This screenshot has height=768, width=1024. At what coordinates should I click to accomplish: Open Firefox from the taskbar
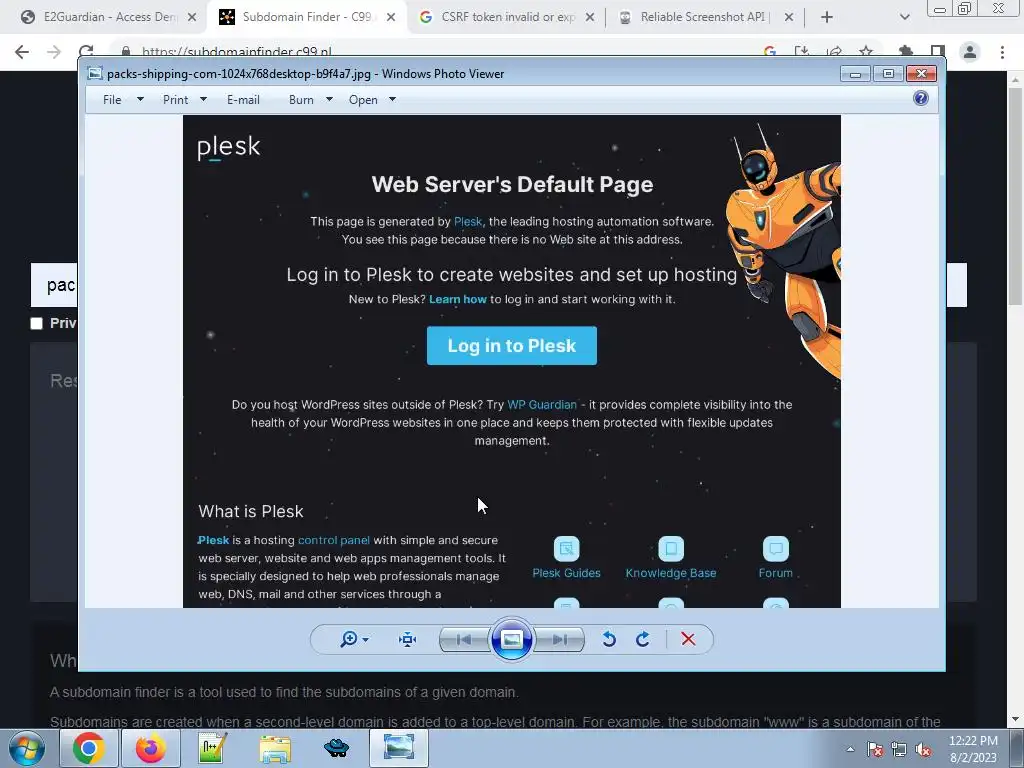(151, 748)
